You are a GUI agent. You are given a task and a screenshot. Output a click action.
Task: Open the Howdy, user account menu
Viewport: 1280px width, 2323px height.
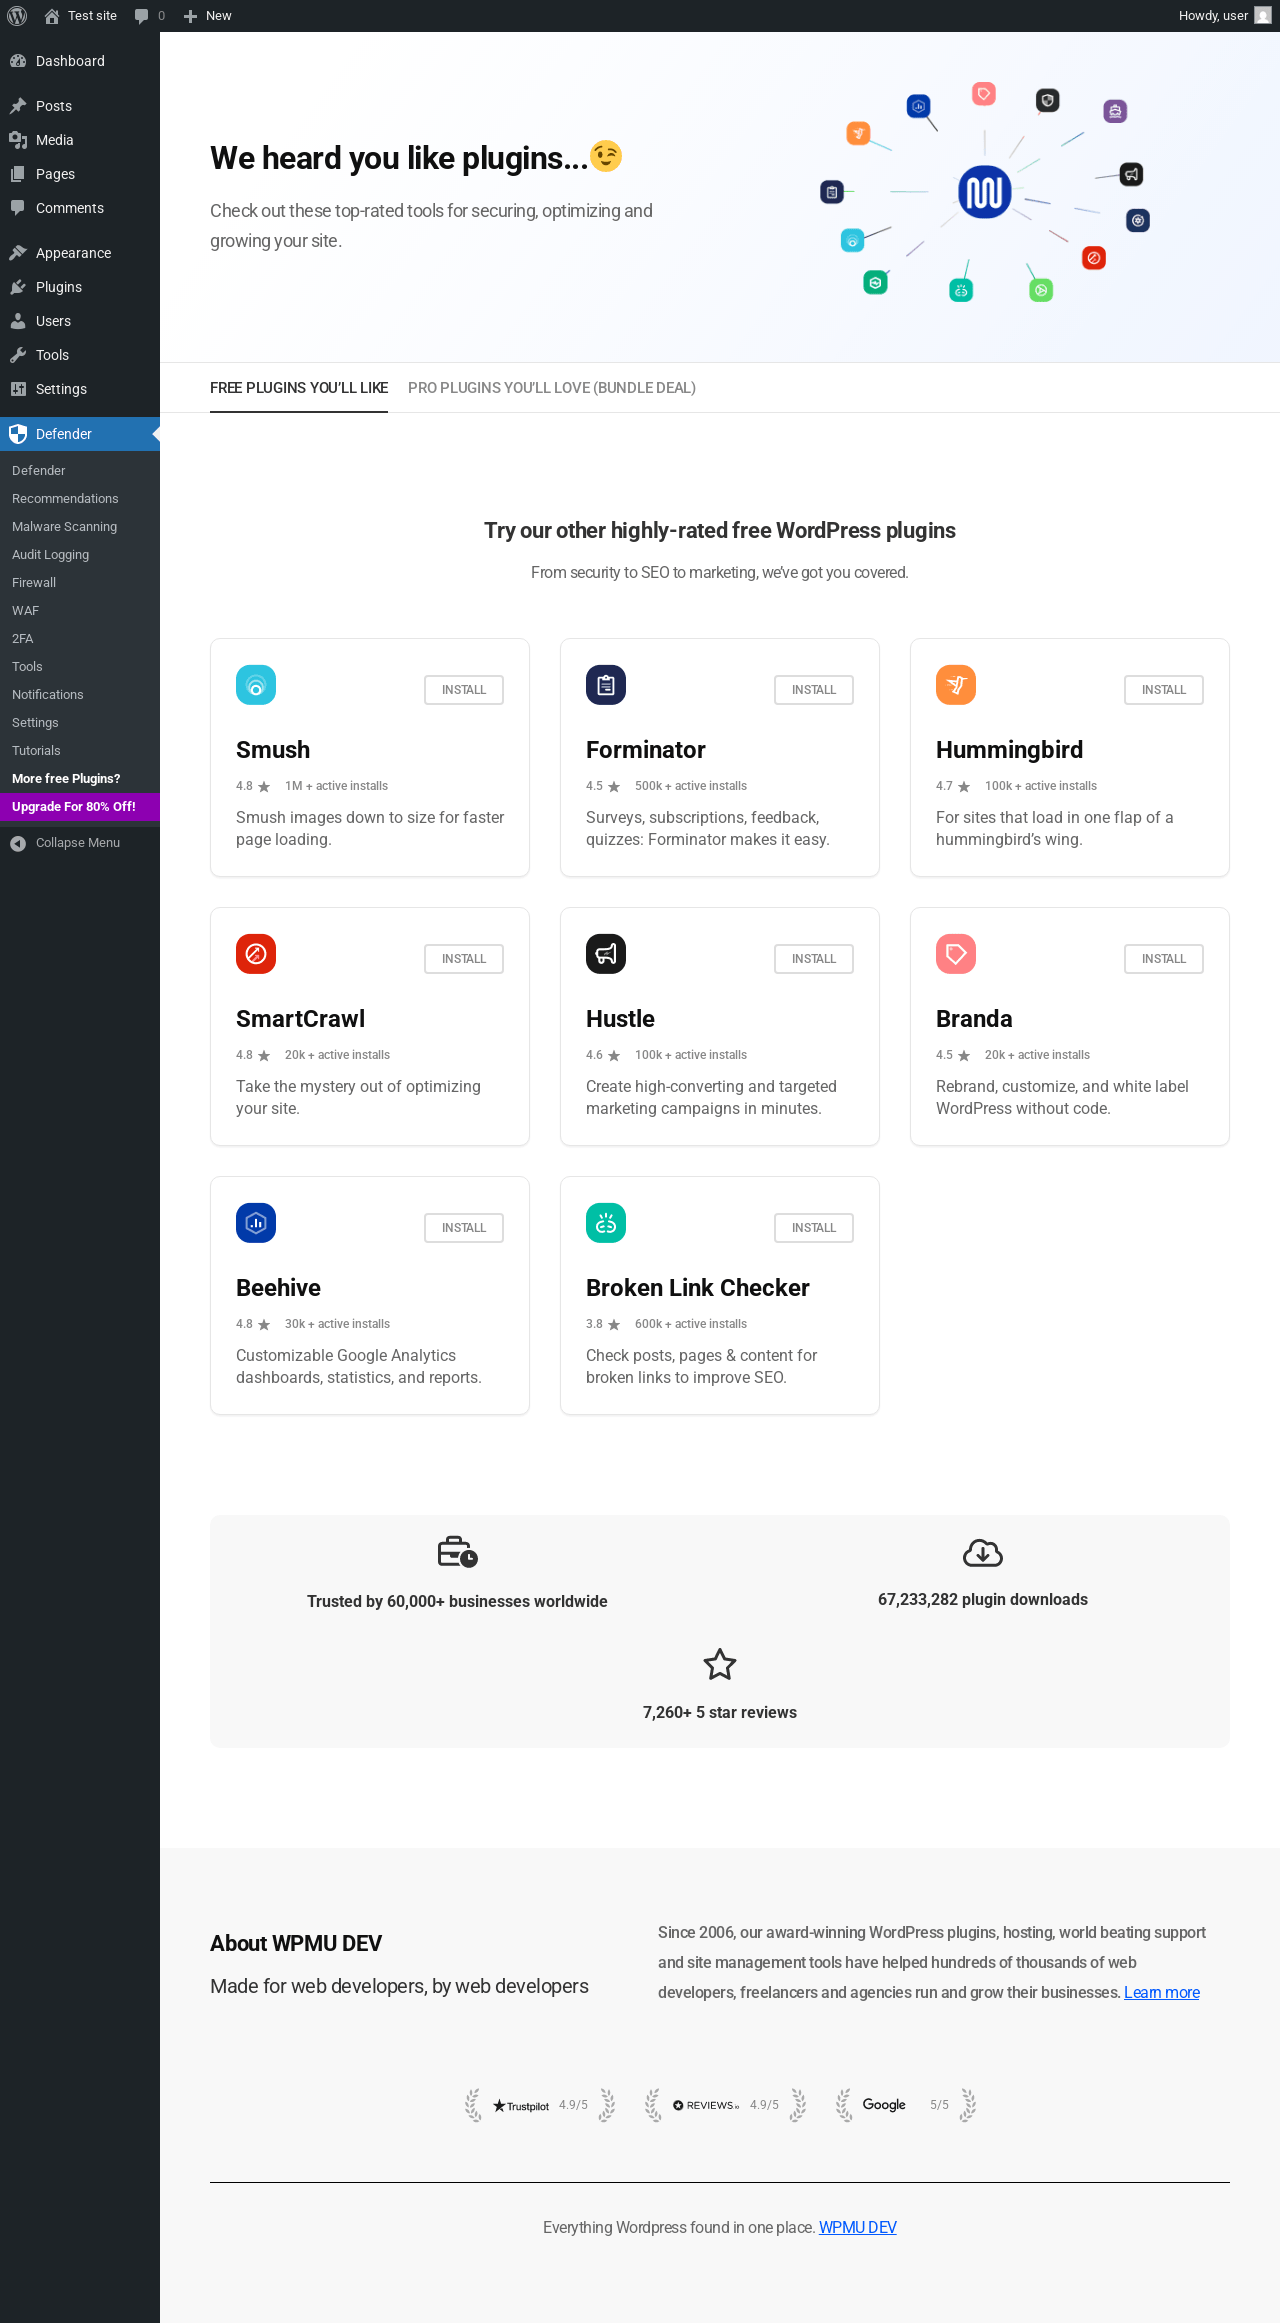(x=1223, y=16)
